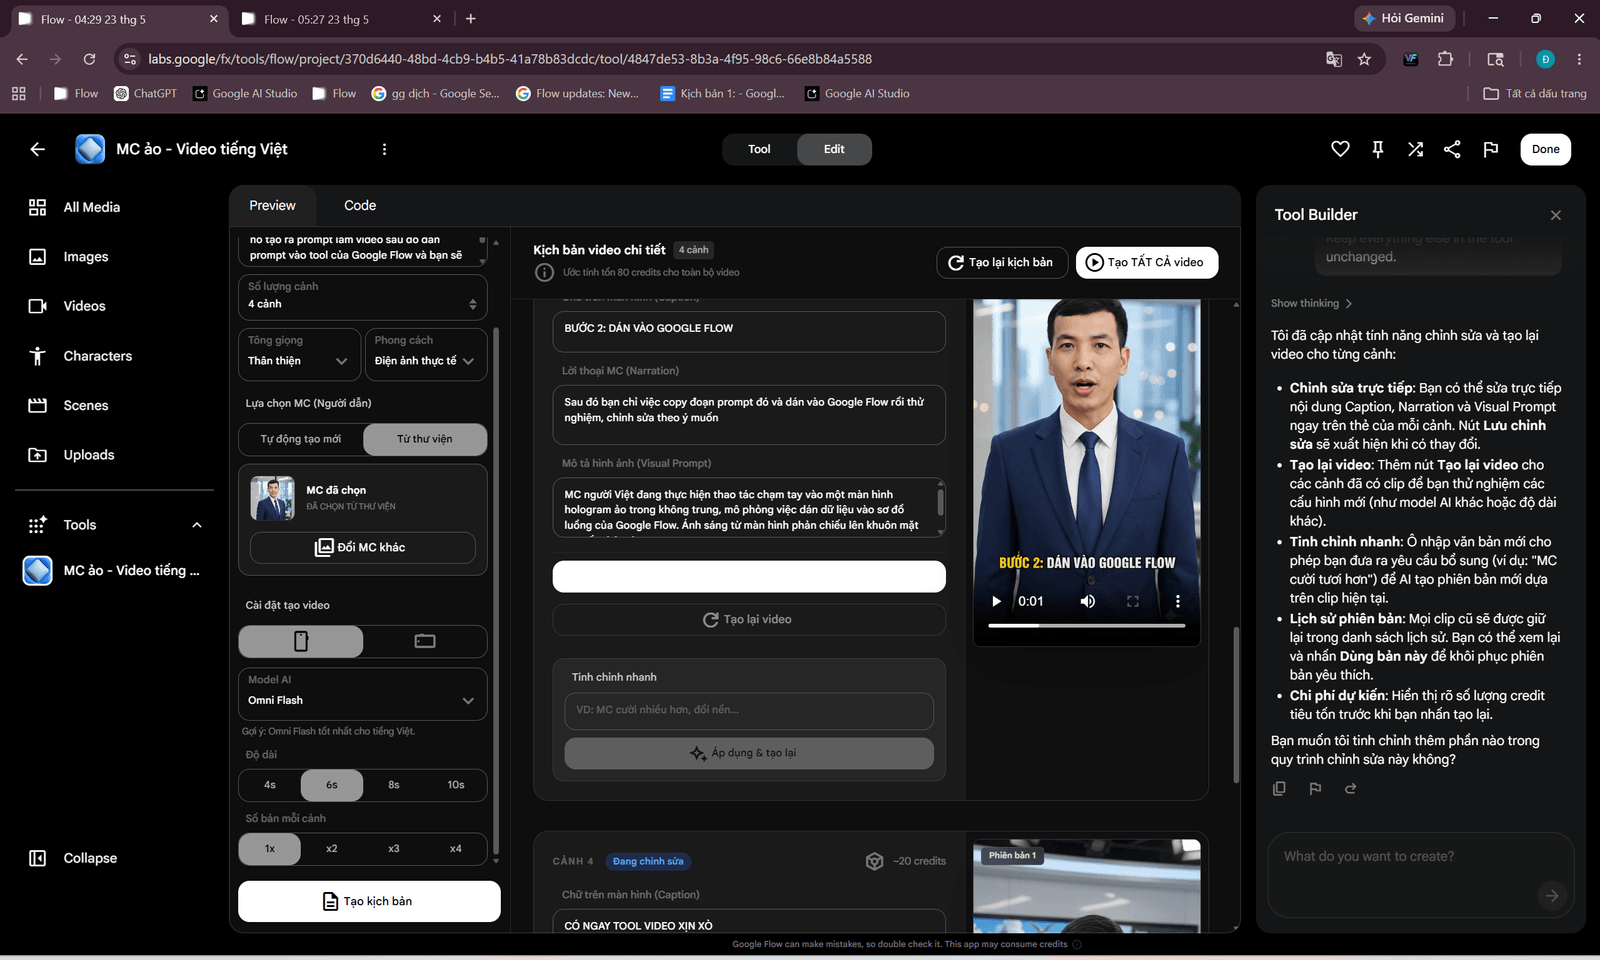Switch to the Preview tab
1600x960 pixels.
point(272,205)
